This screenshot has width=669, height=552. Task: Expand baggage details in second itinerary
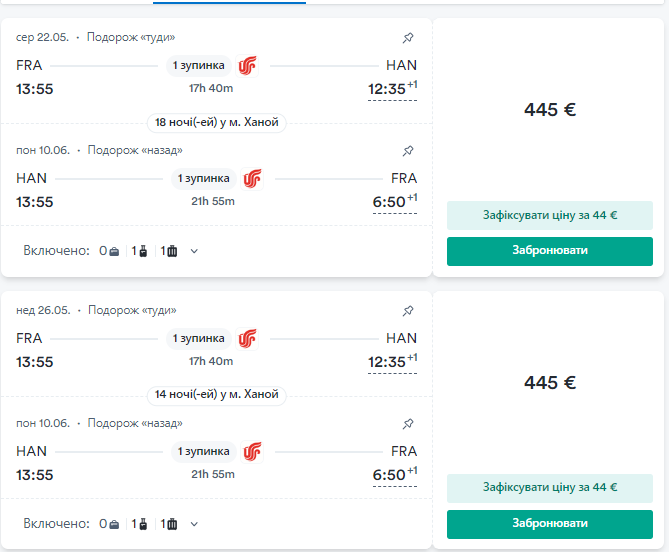click(x=194, y=524)
